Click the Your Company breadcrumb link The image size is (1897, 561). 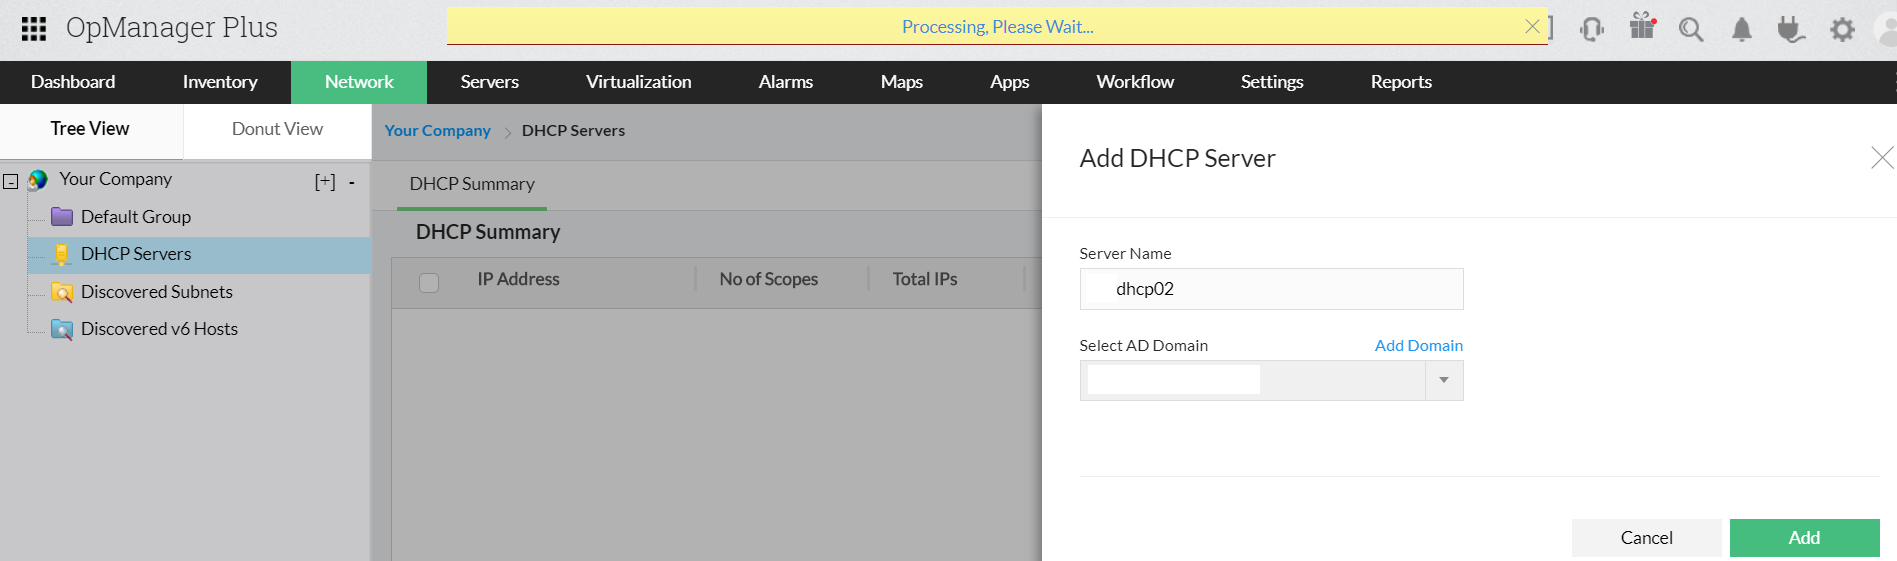[x=438, y=131]
